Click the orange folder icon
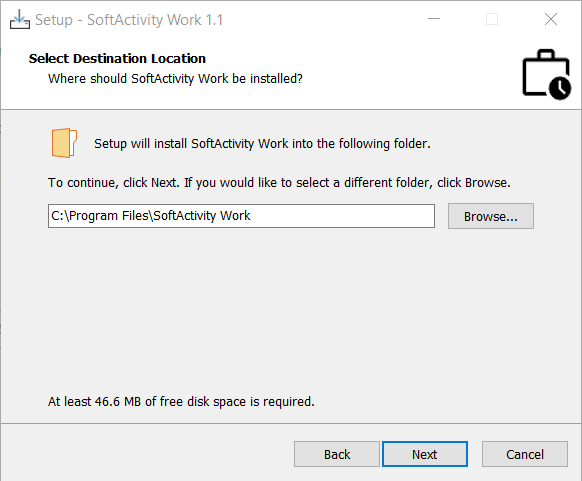Image resolution: width=582 pixels, height=481 pixels. (64, 143)
